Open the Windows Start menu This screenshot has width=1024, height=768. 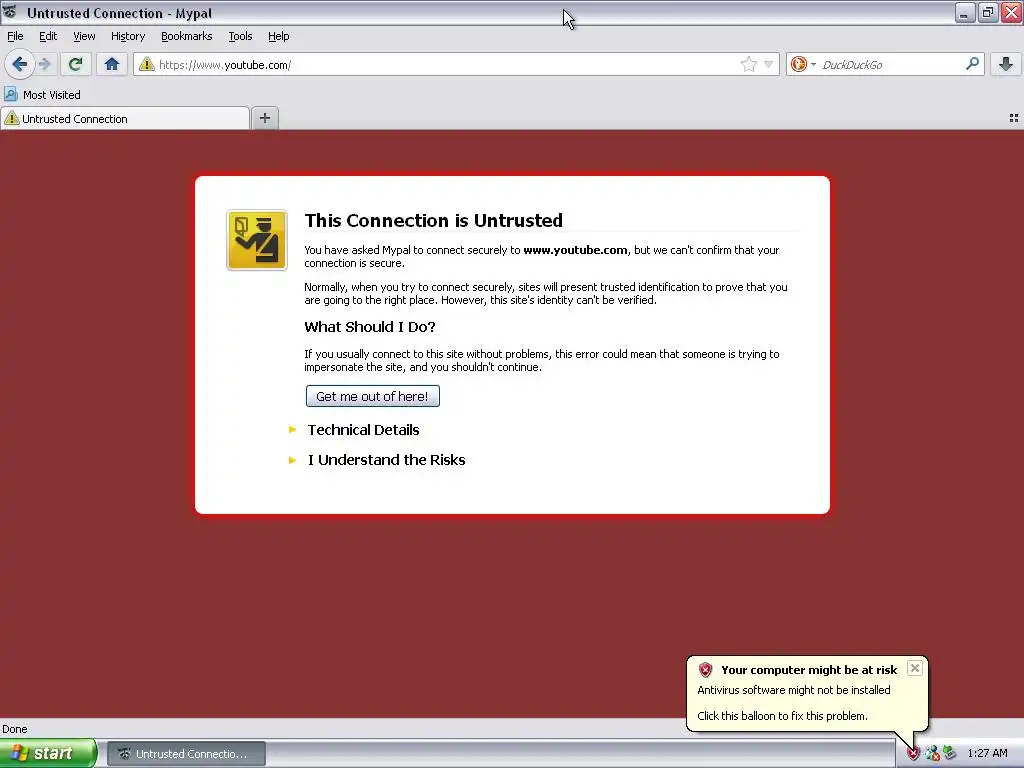[48, 753]
